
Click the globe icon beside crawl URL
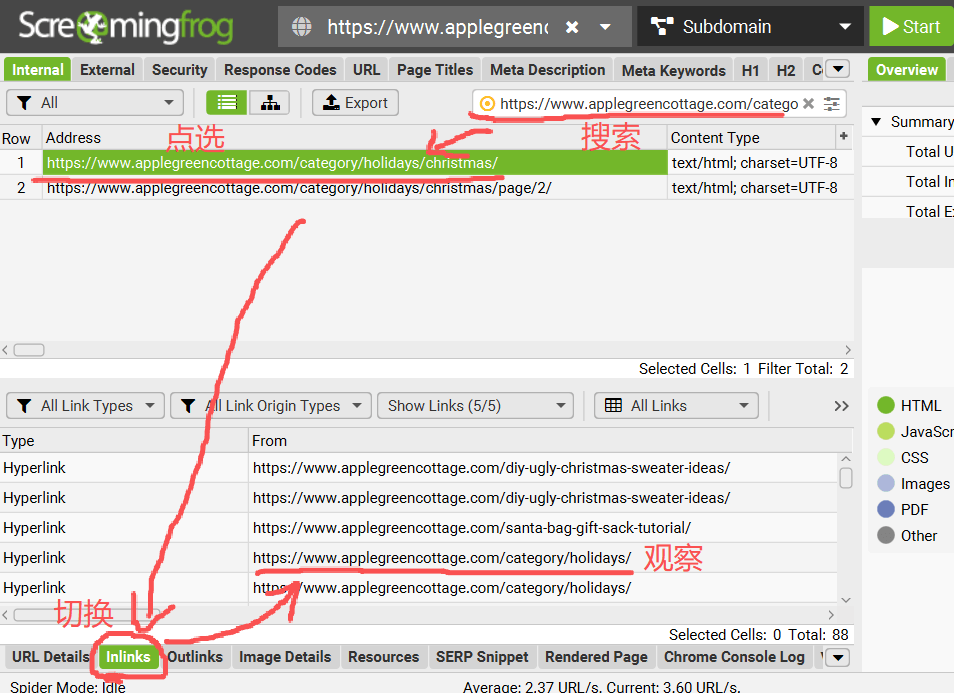301,27
